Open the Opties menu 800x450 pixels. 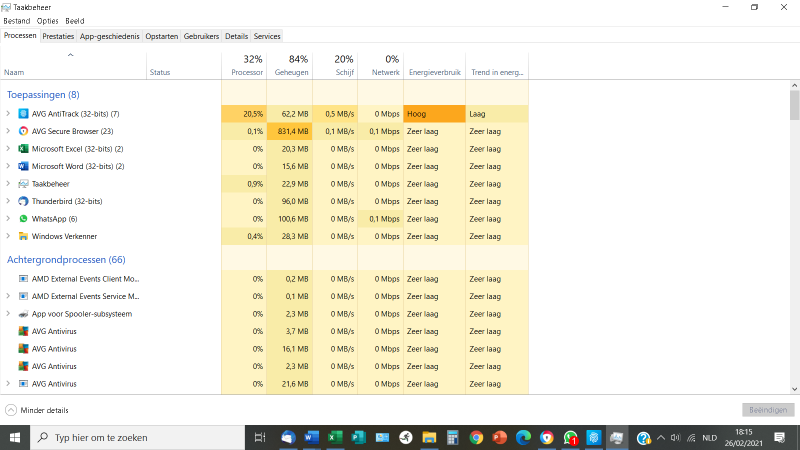[x=47, y=20]
